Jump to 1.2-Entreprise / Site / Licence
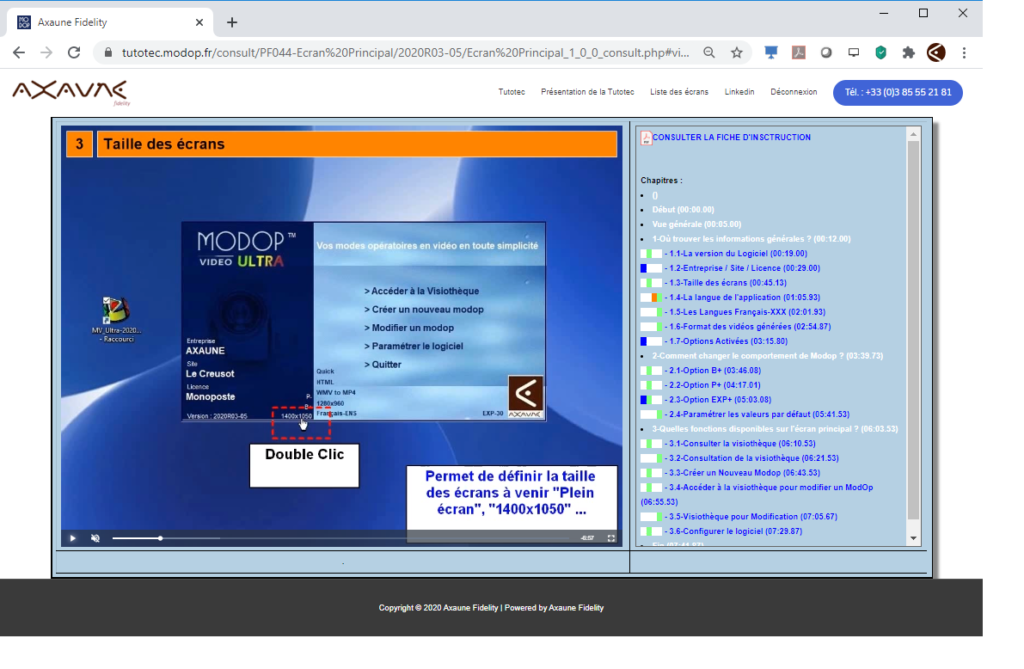 point(743,268)
